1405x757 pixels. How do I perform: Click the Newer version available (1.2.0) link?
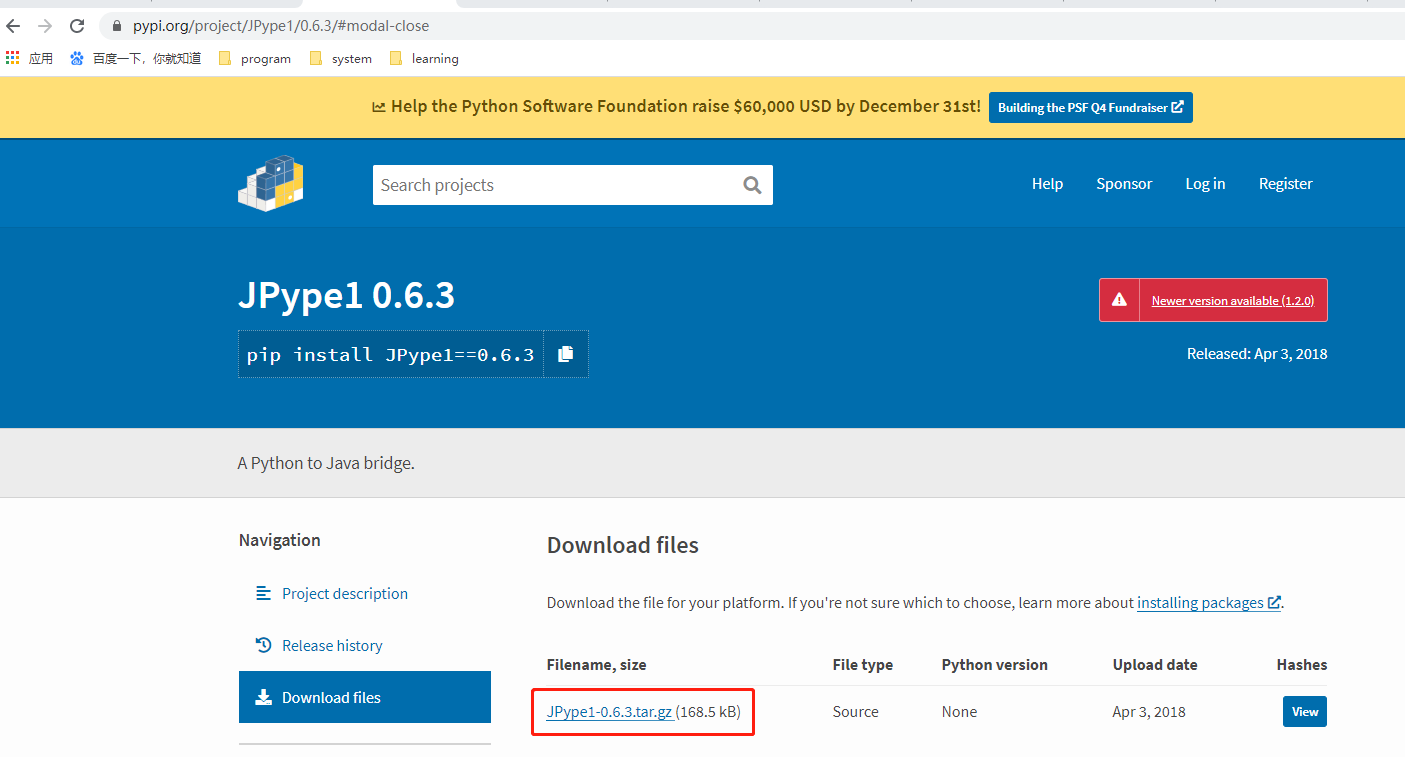[1232, 301]
